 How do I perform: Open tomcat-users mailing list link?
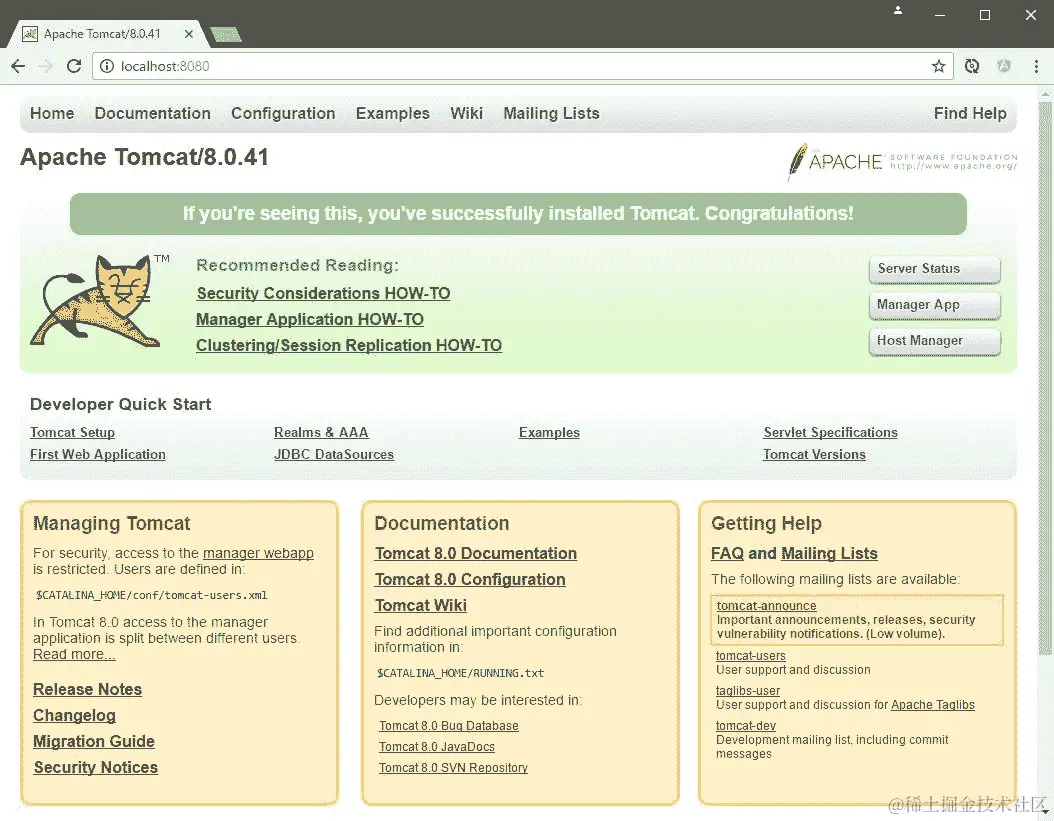pos(750,656)
